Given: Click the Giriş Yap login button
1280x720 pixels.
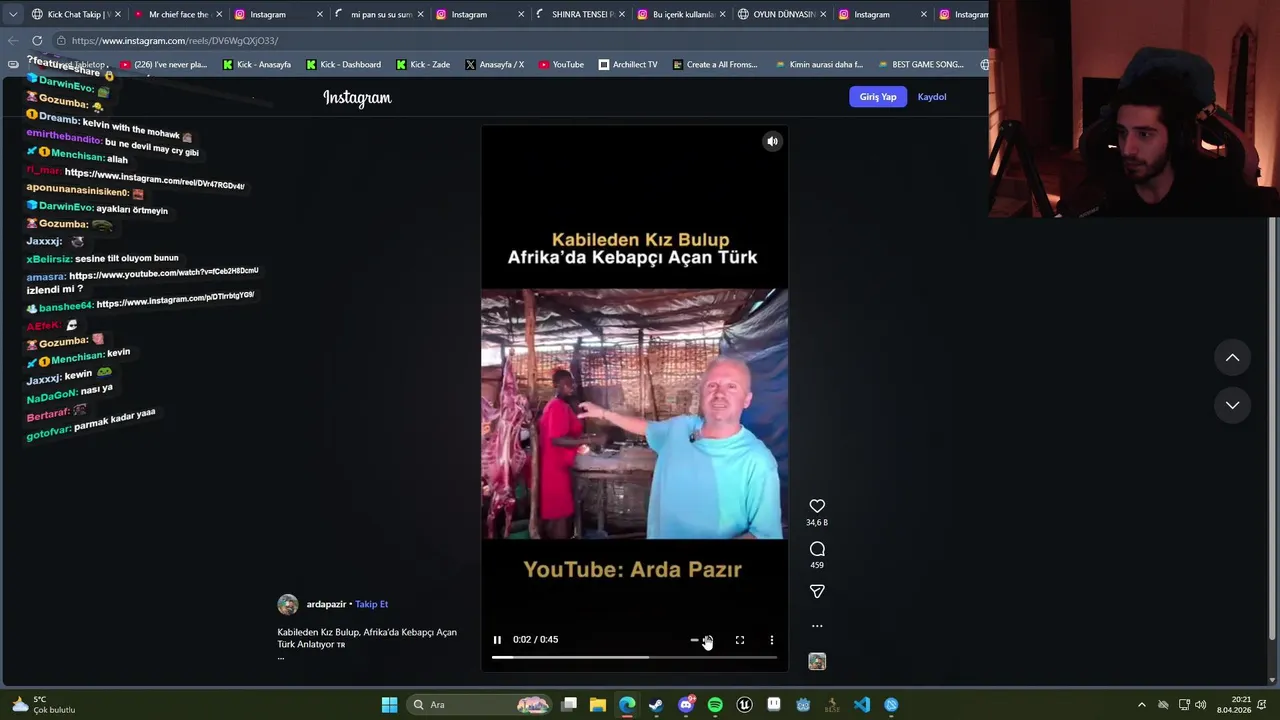Looking at the screenshot, I should click(878, 97).
